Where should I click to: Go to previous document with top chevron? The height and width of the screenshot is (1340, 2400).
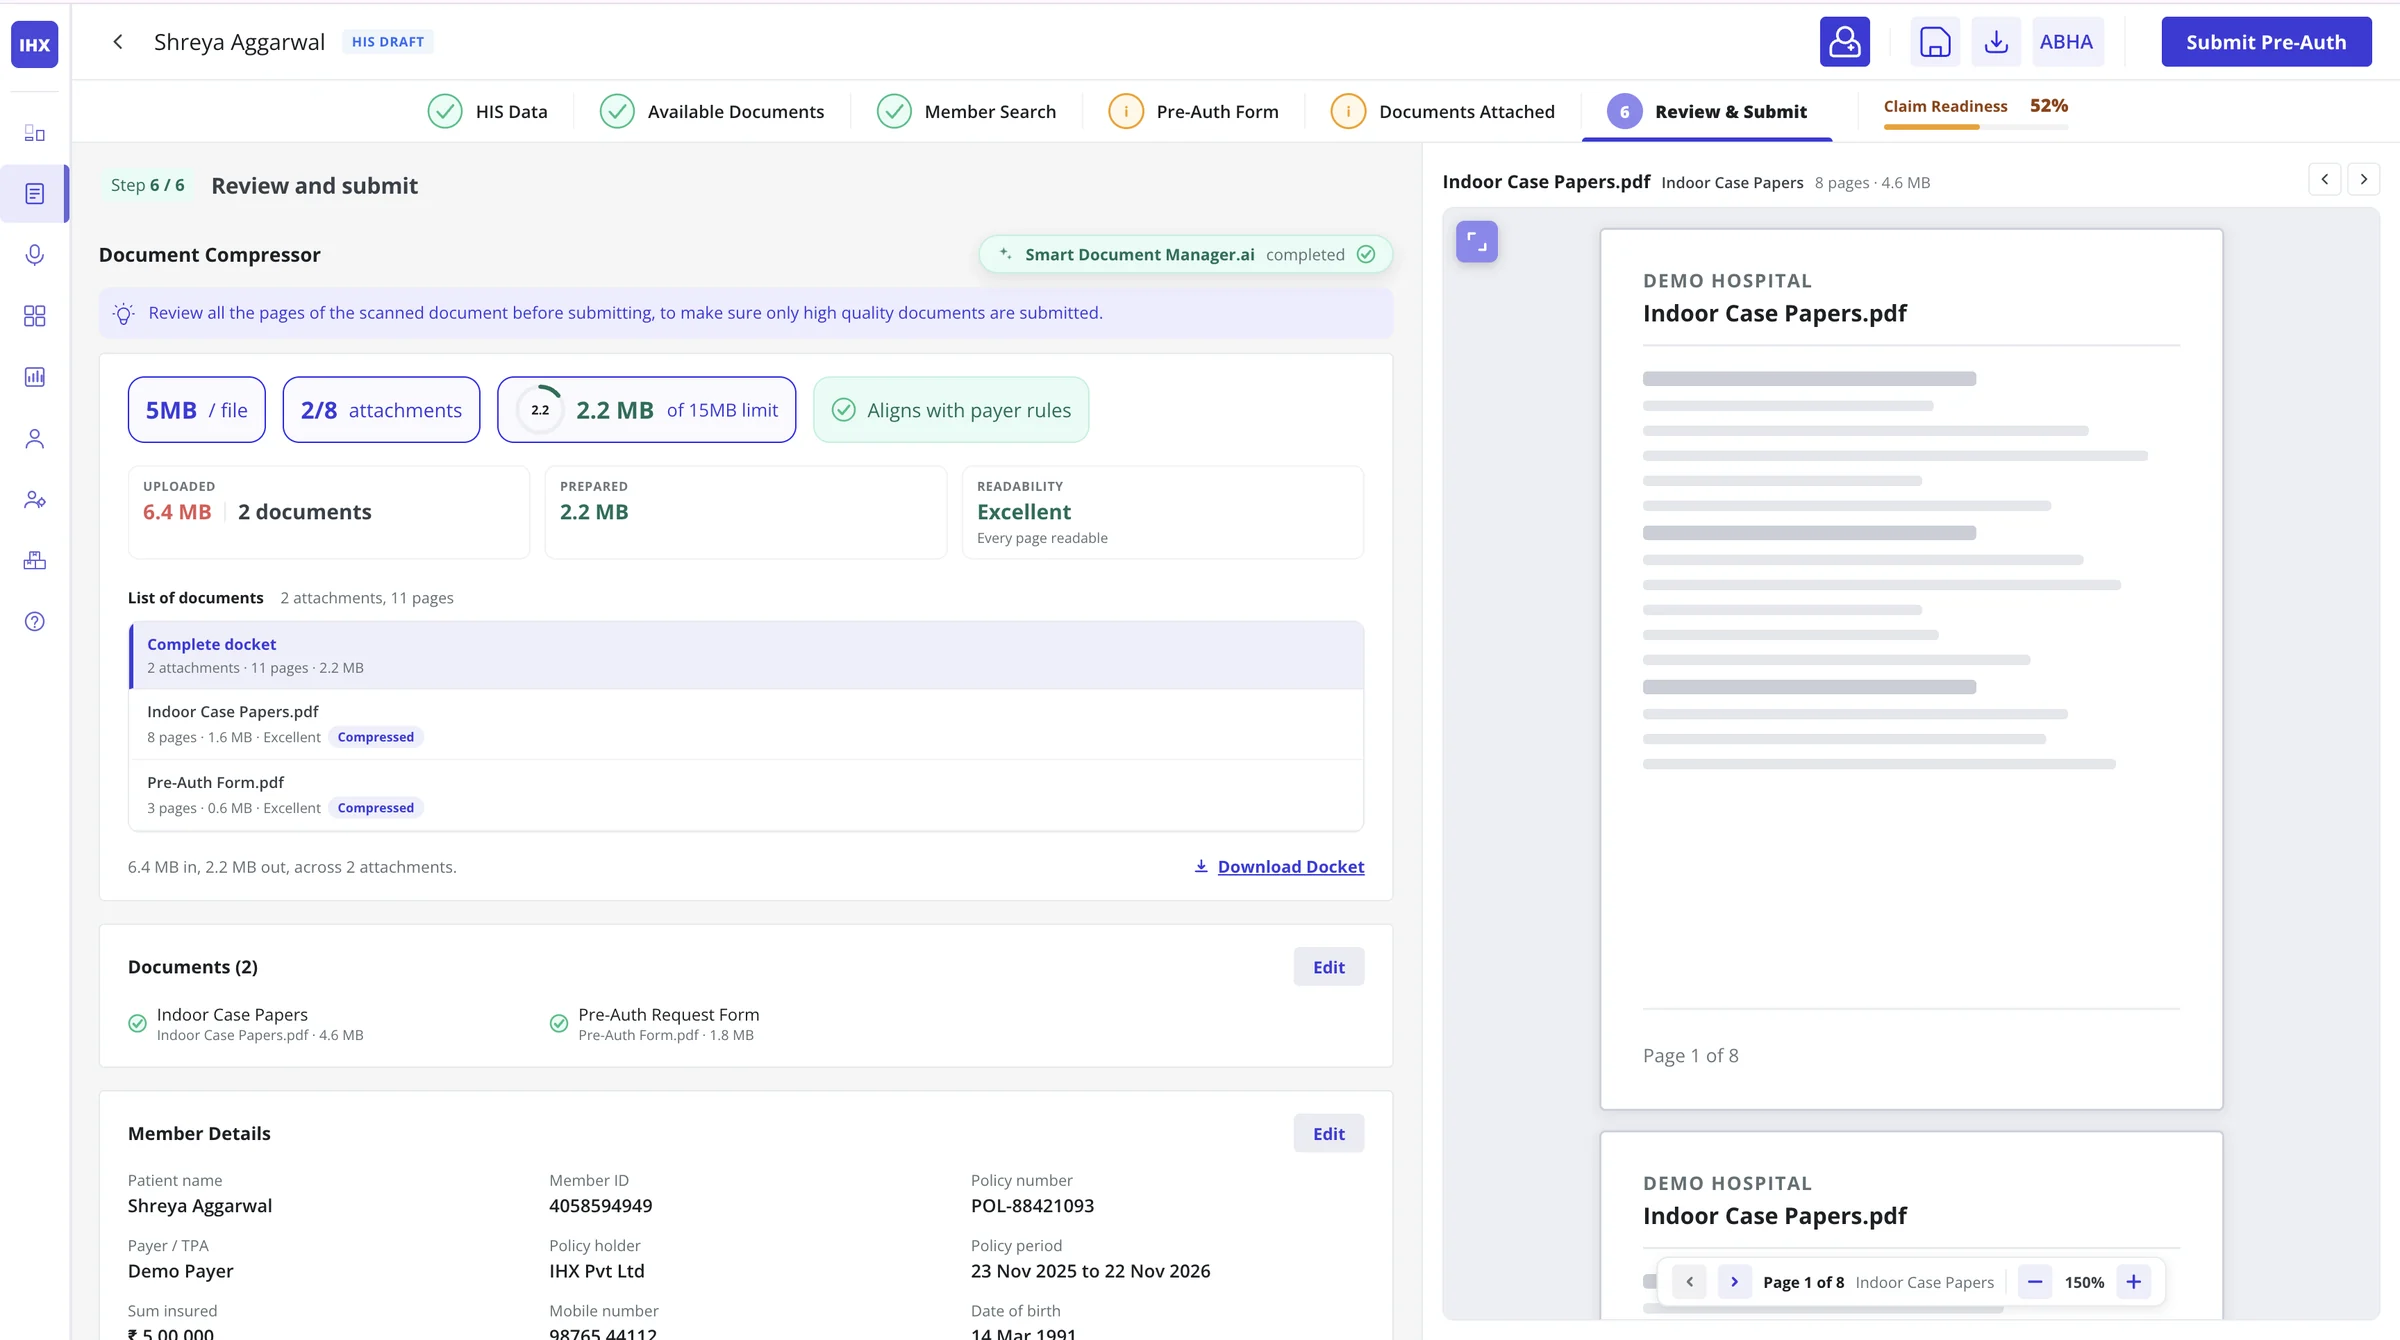click(x=2325, y=180)
